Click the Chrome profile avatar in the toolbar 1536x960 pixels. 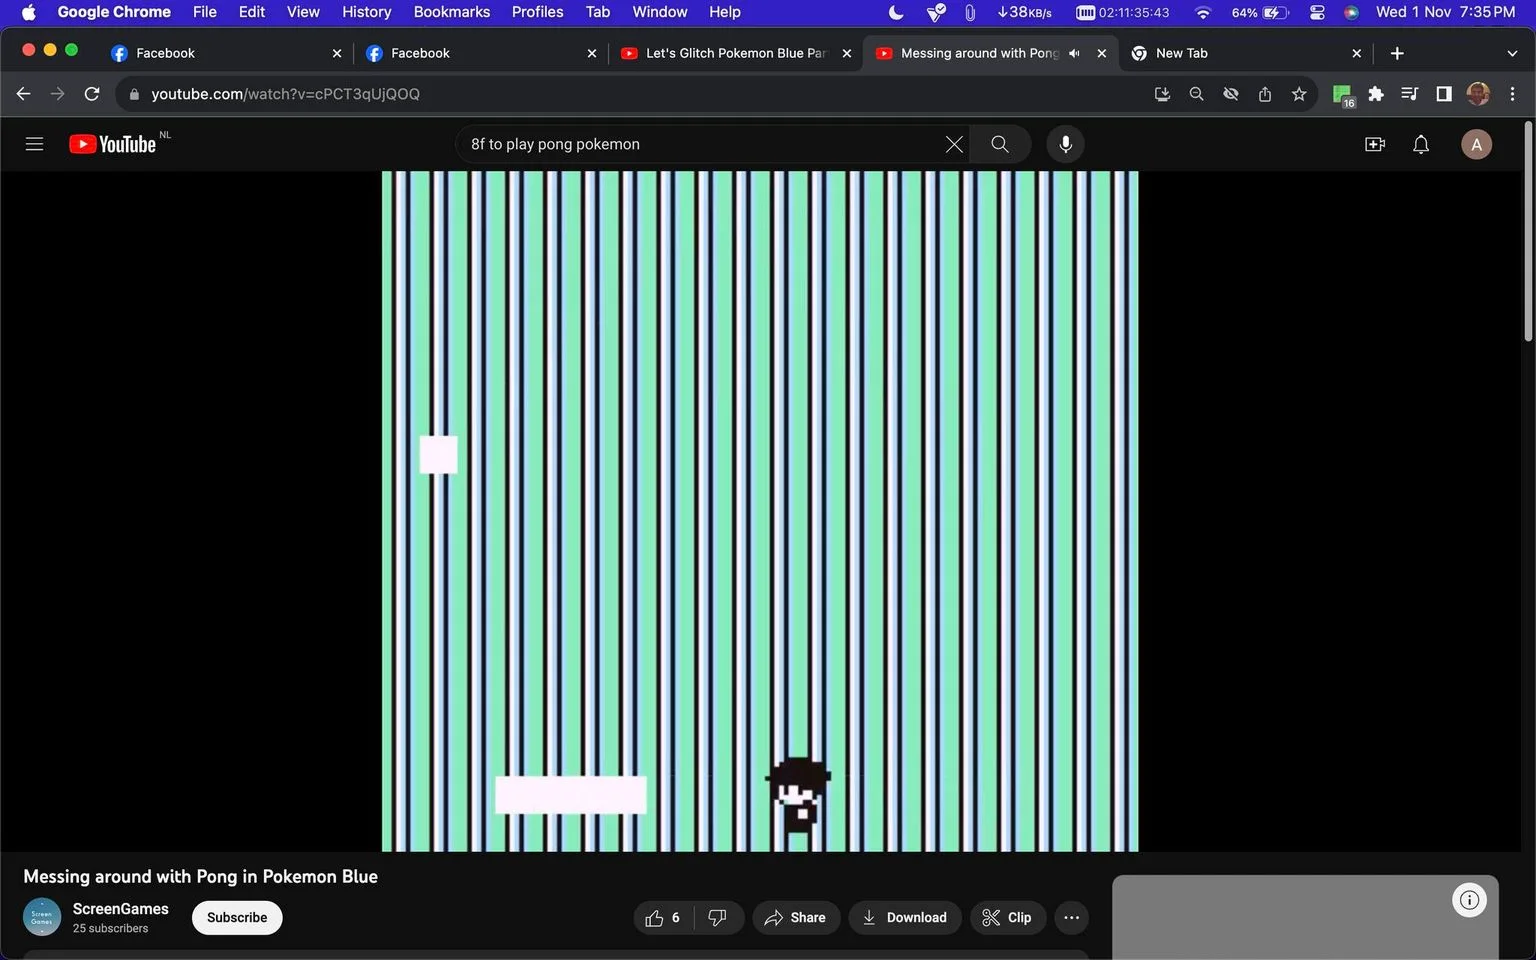coord(1478,94)
